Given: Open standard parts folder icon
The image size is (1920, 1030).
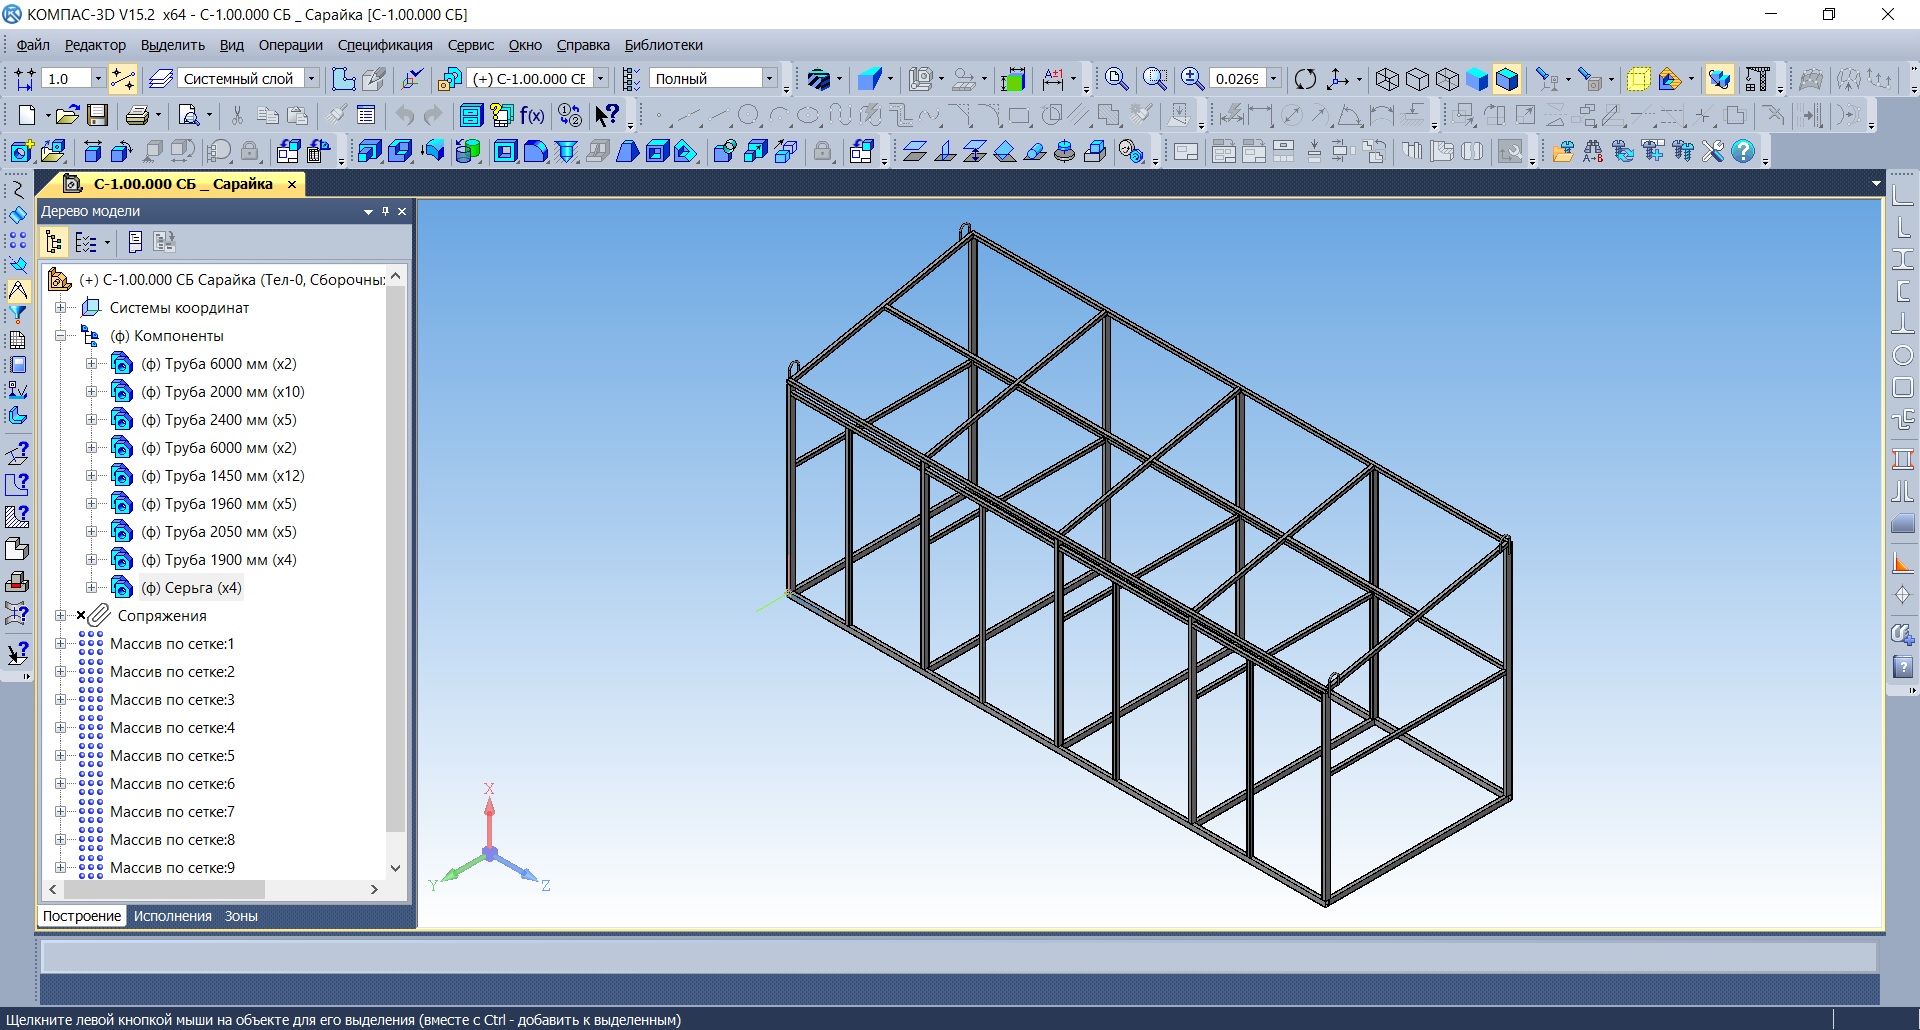Looking at the screenshot, I should [x=1563, y=152].
